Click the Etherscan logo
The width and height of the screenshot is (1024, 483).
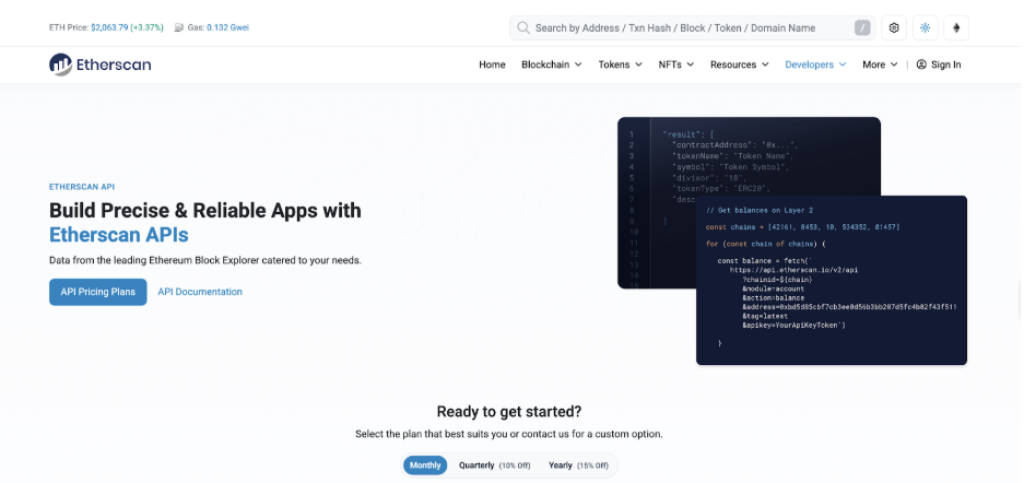(x=100, y=65)
